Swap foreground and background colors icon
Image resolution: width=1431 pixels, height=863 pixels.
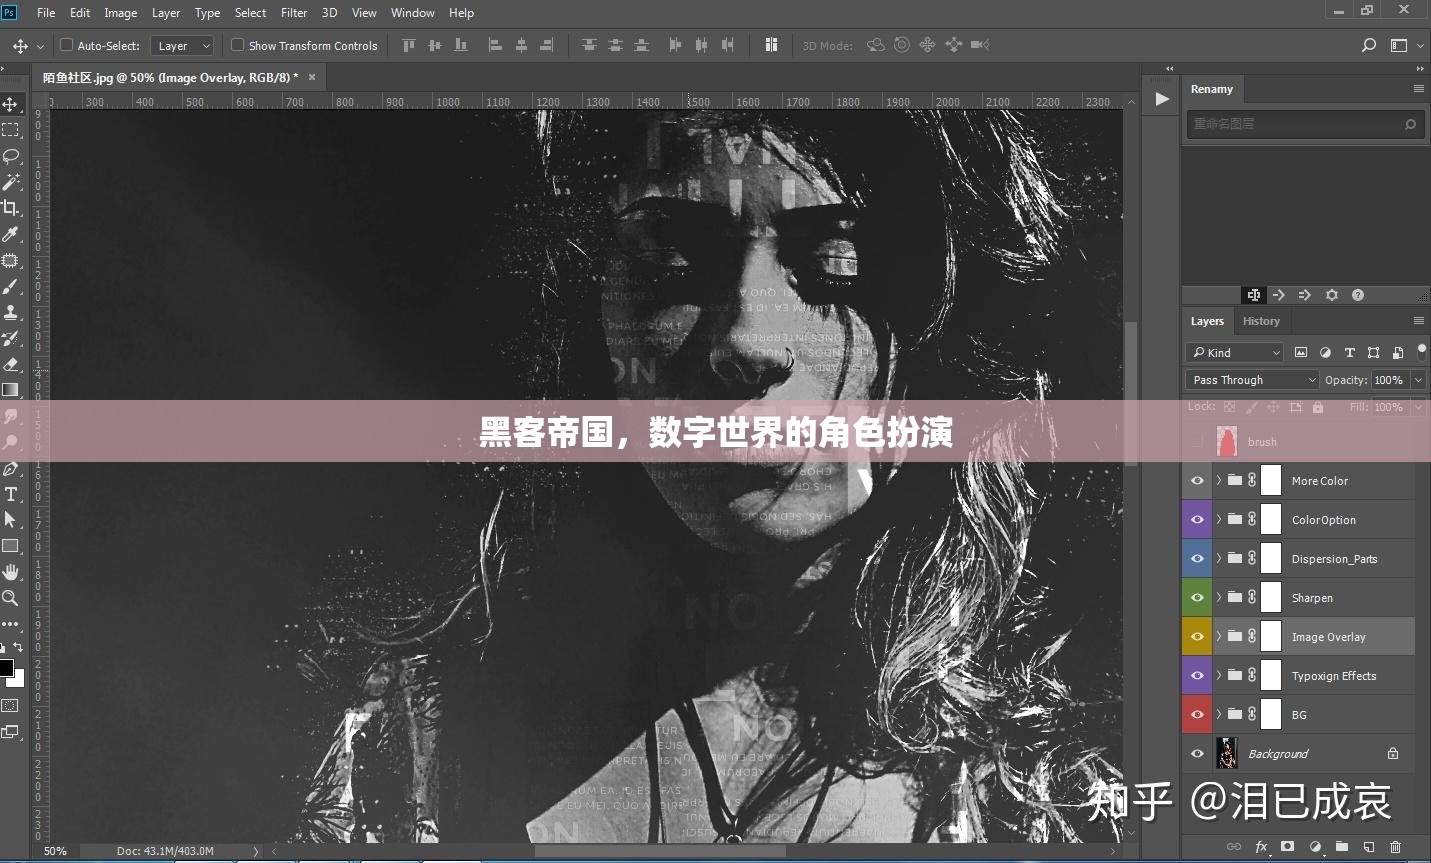18,648
